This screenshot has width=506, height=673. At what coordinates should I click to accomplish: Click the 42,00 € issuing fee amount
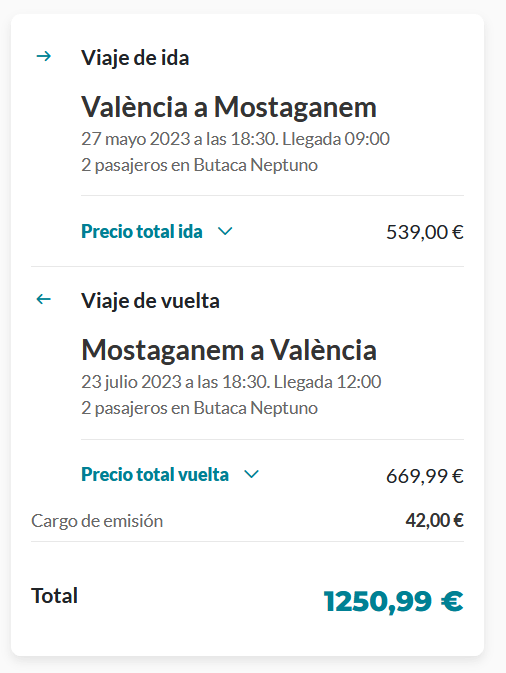pos(434,520)
